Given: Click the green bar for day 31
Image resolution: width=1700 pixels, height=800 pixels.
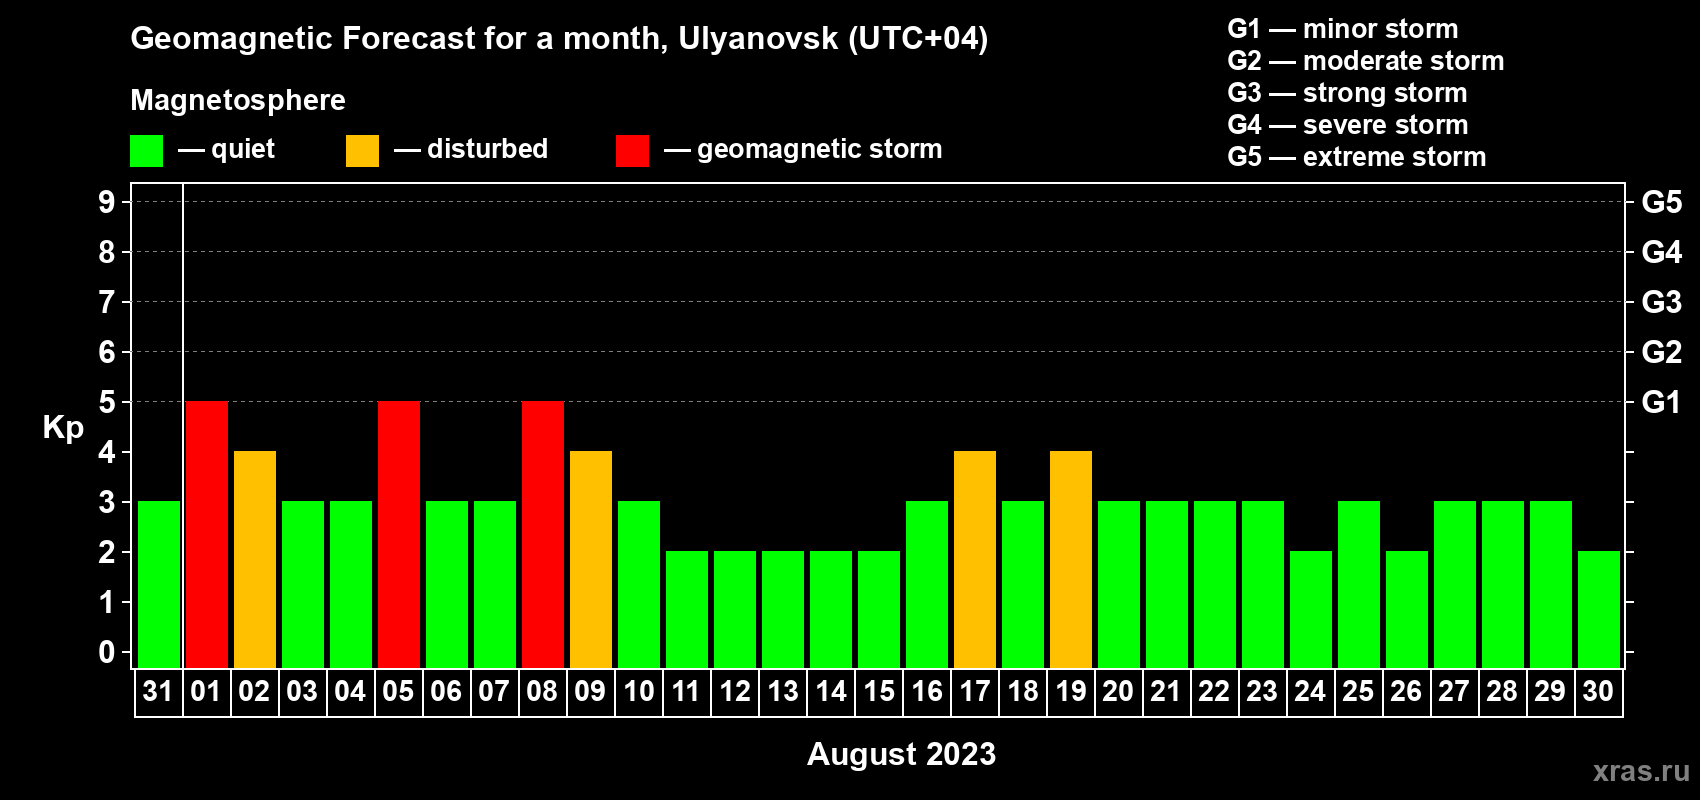Looking at the screenshot, I should [159, 584].
